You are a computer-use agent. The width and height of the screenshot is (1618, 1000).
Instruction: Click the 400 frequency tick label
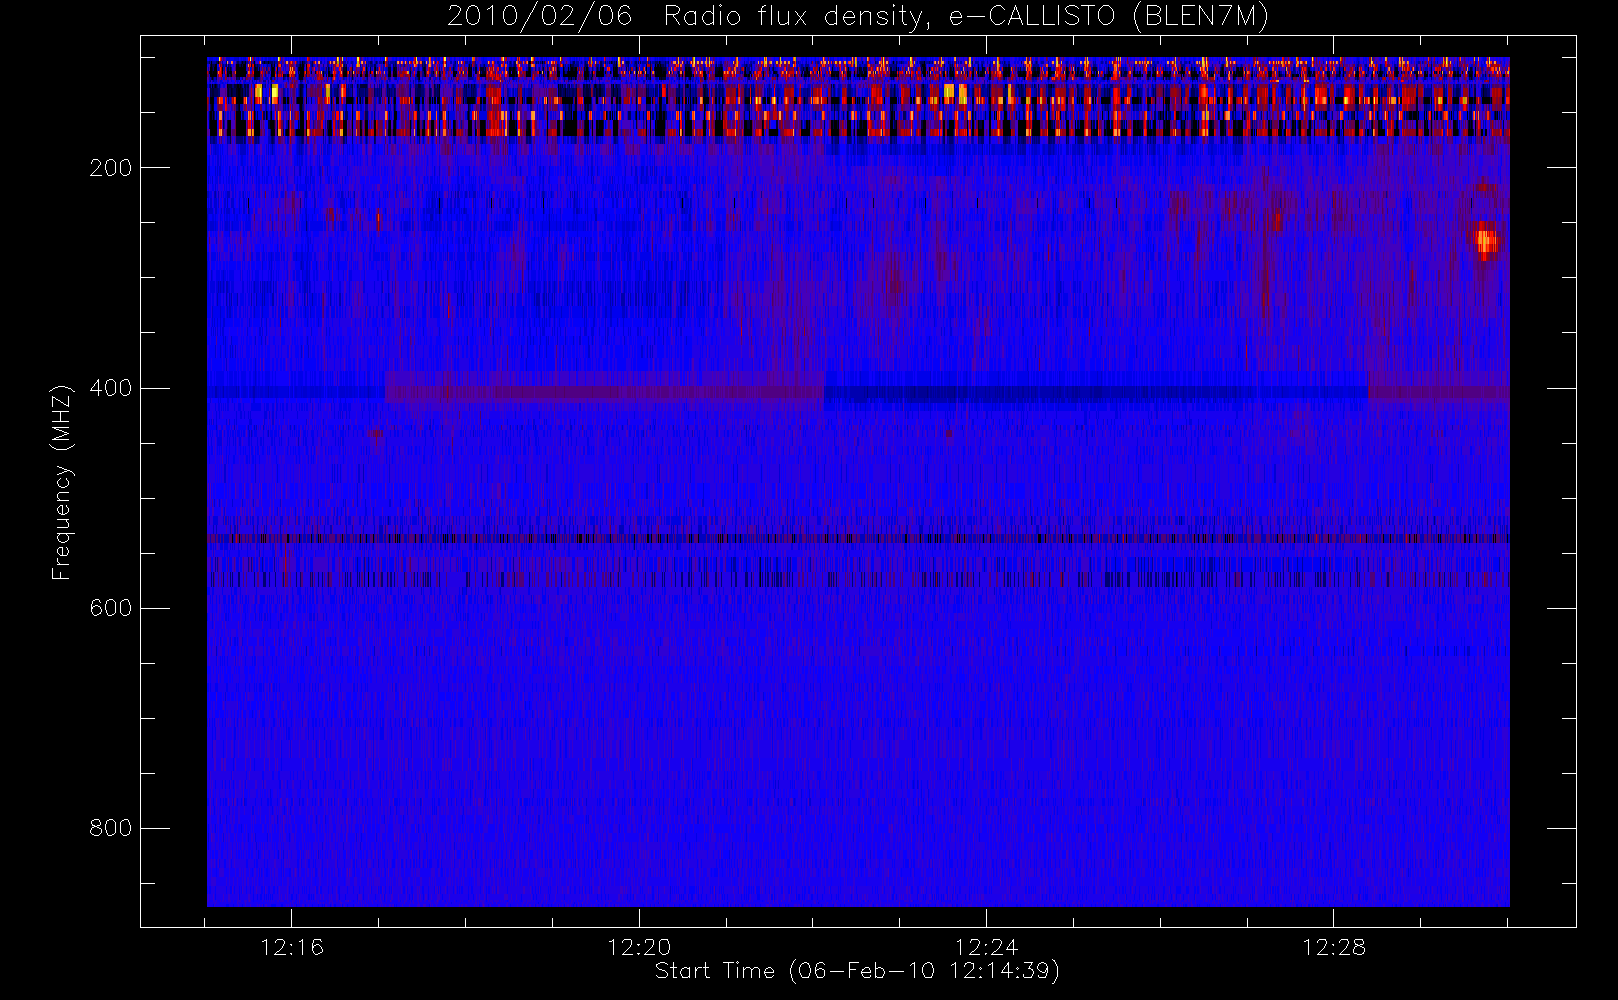tap(111, 388)
